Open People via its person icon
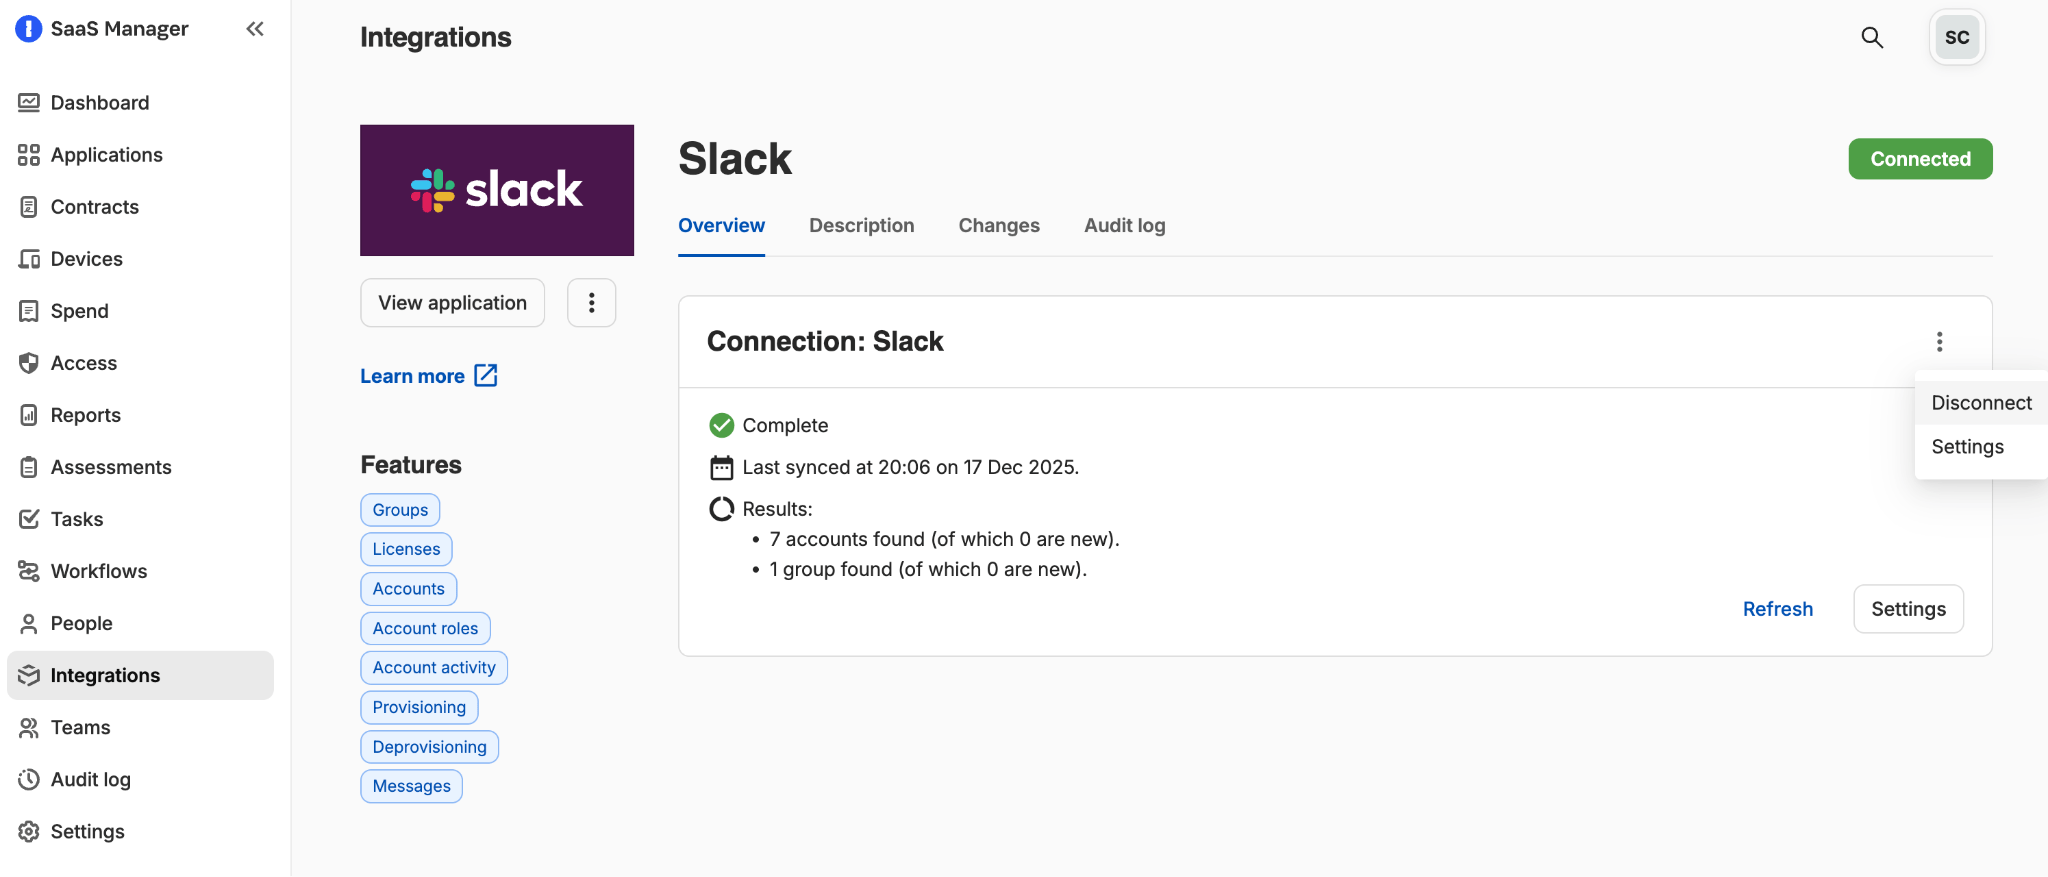This screenshot has height=877, width=2048. click(x=29, y=623)
